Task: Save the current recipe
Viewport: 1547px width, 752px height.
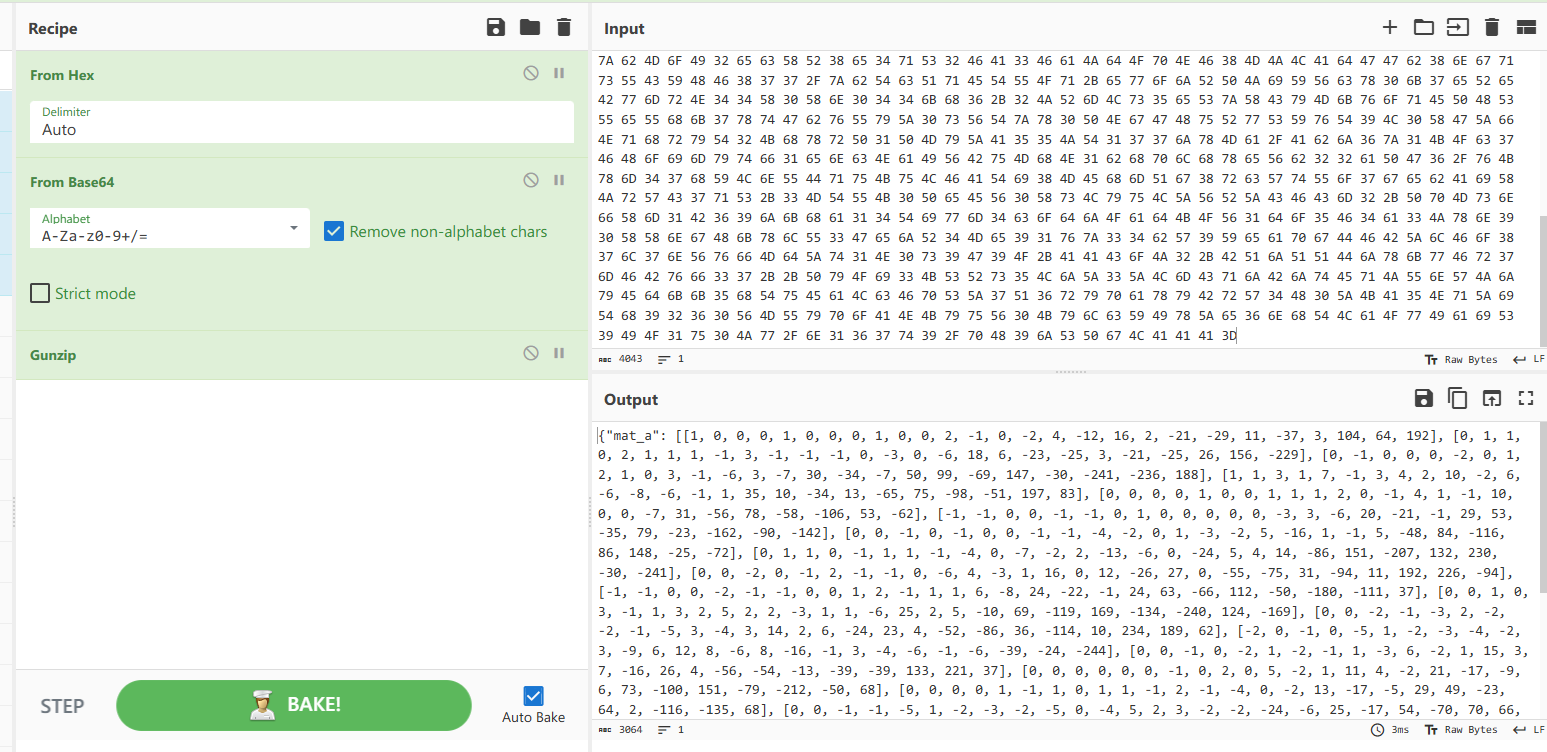Action: coord(496,28)
